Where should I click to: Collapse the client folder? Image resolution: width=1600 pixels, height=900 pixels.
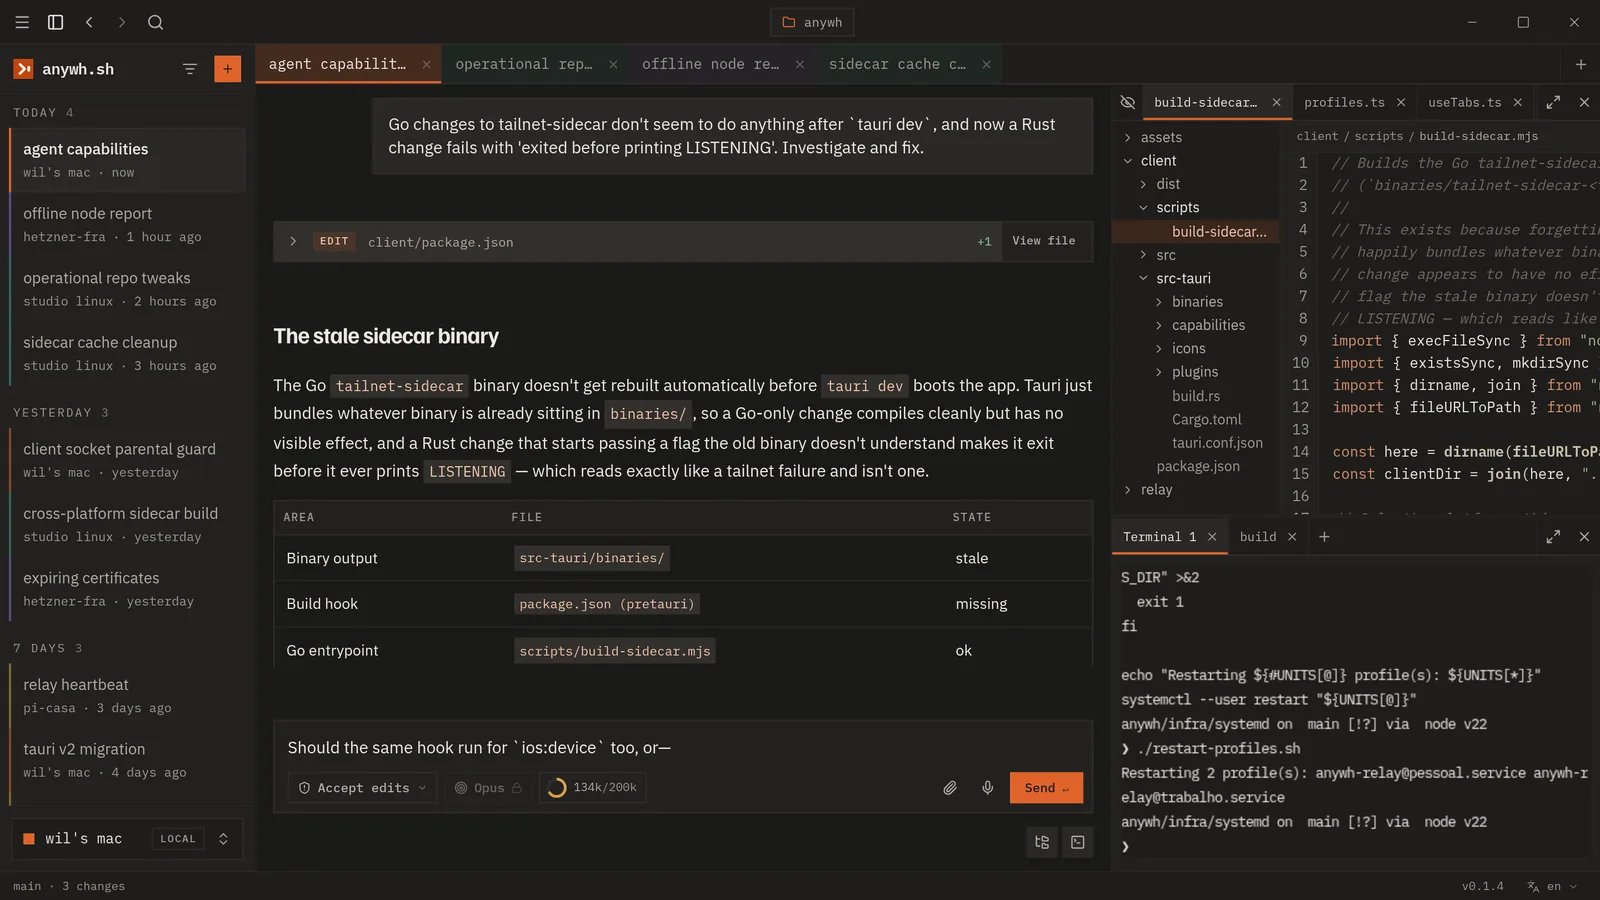1158,160
